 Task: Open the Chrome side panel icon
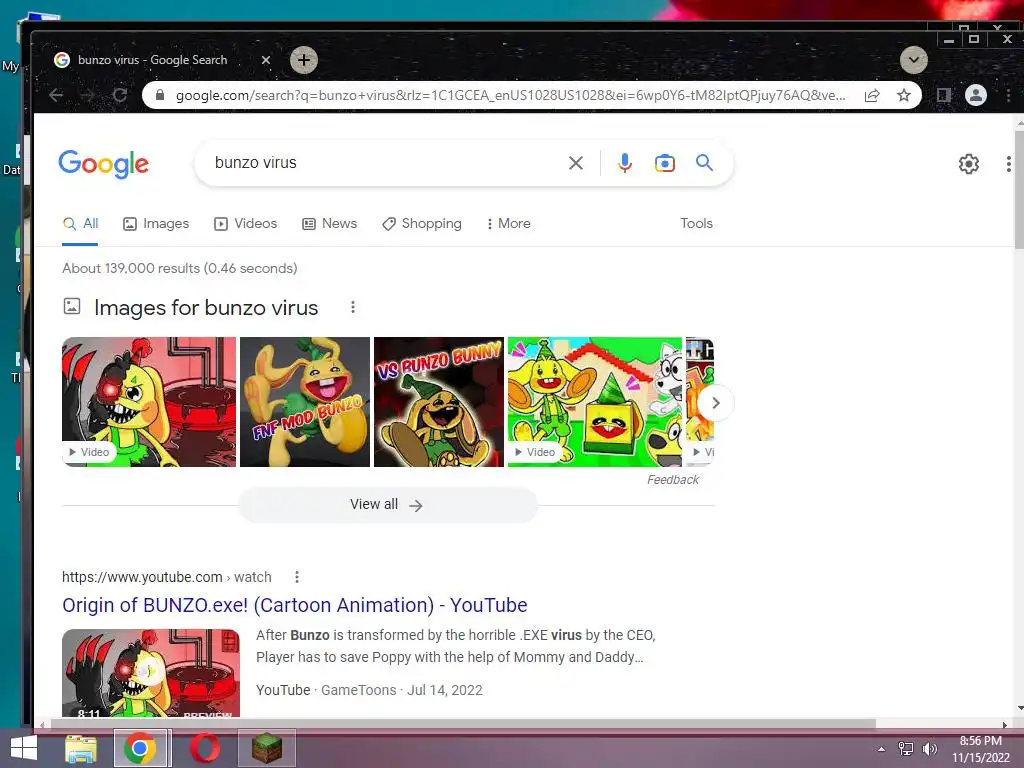point(943,95)
